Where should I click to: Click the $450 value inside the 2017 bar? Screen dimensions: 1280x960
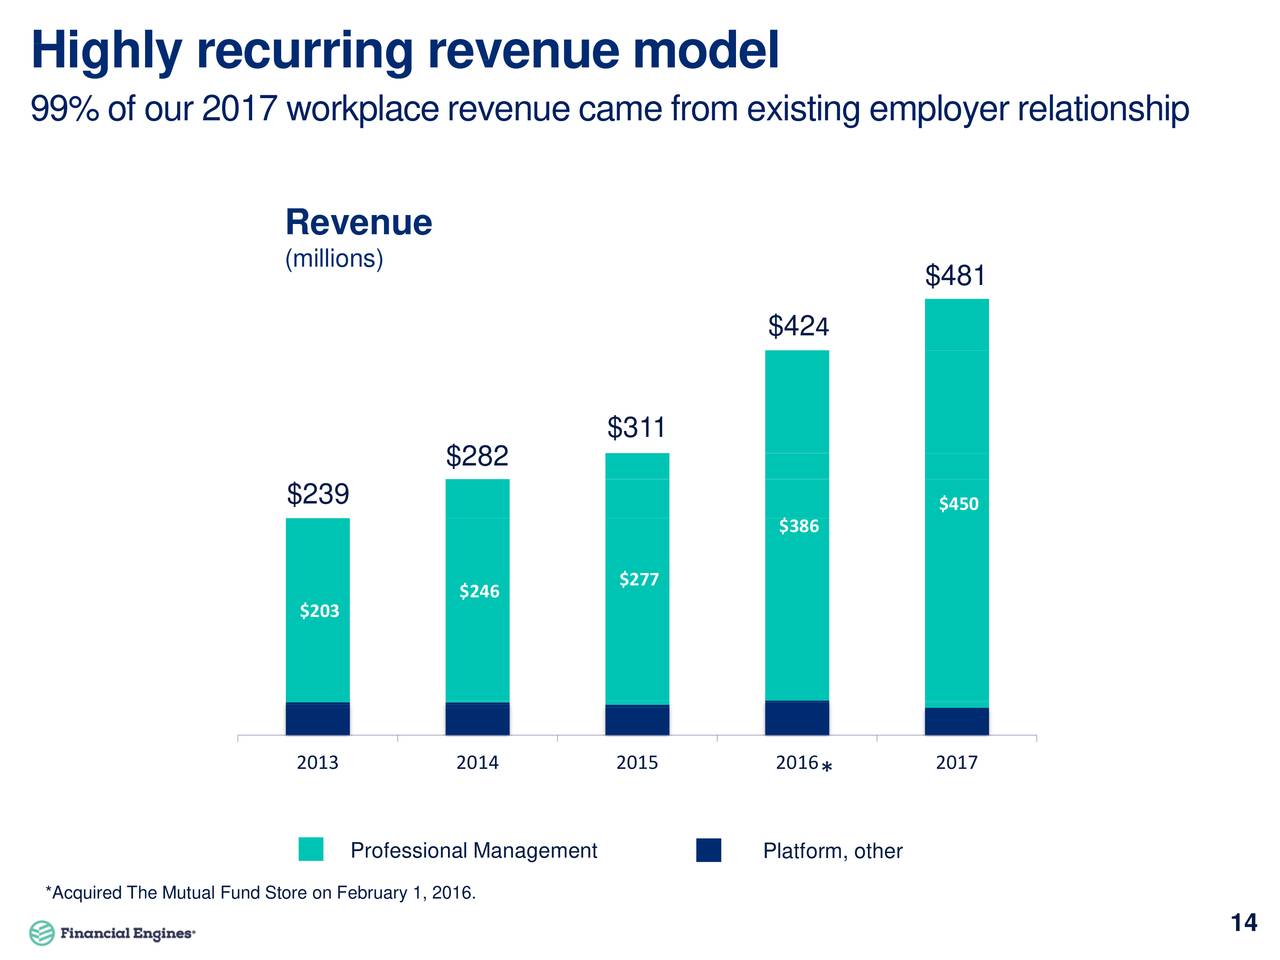pos(958,503)
